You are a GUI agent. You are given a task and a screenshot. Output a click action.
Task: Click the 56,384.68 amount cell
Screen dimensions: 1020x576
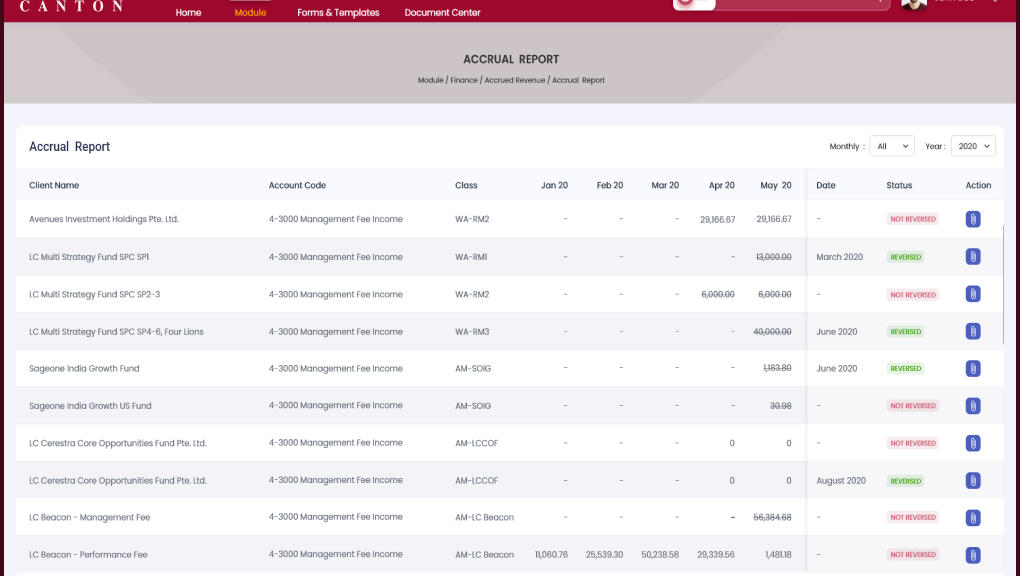[772, 517]
